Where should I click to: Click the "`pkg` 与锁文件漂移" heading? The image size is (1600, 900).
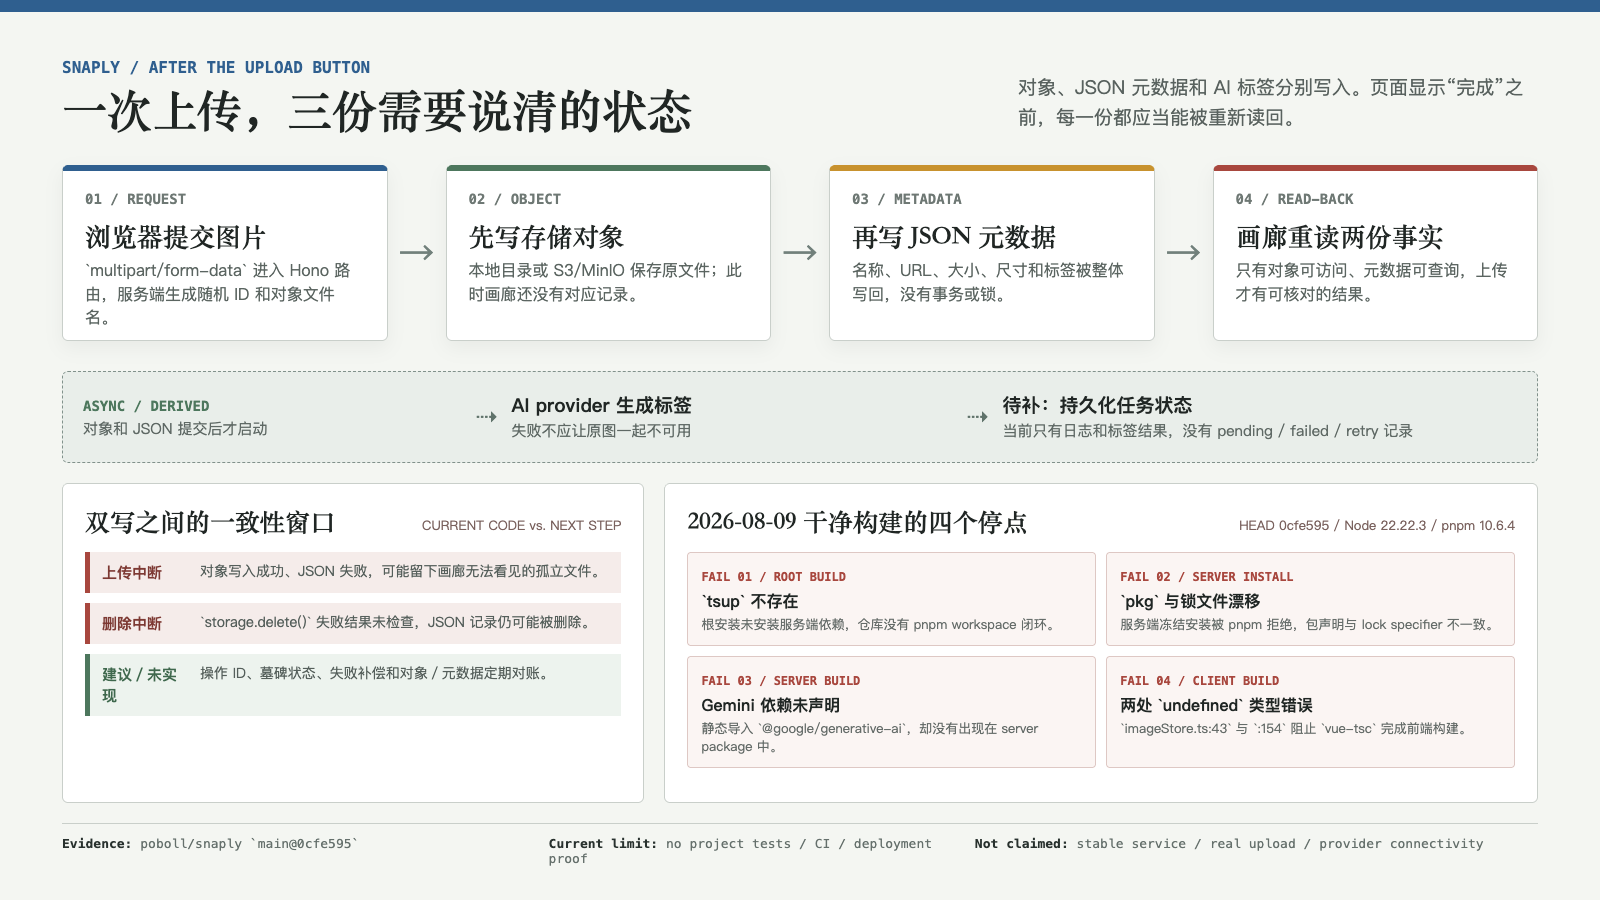pos(1190,601)
